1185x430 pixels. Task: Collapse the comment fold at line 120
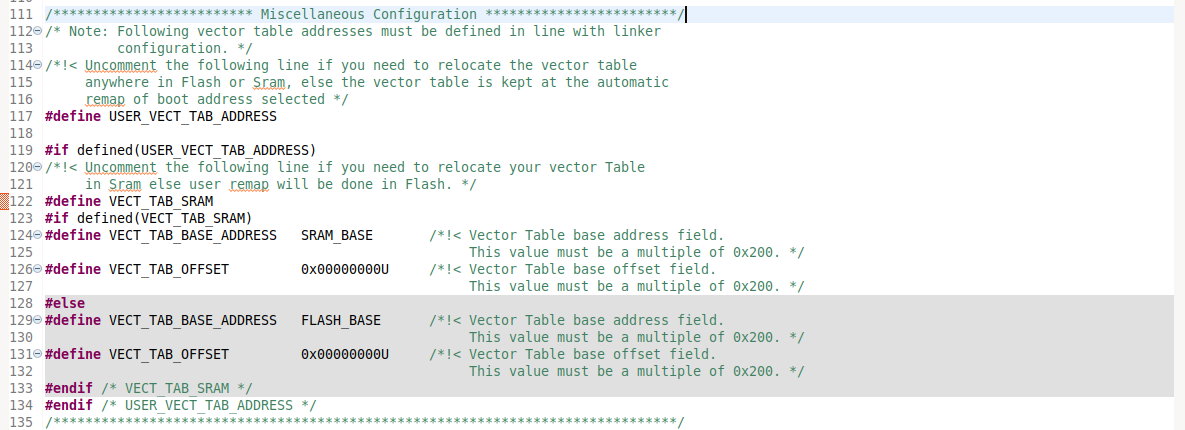click(37, 168)
